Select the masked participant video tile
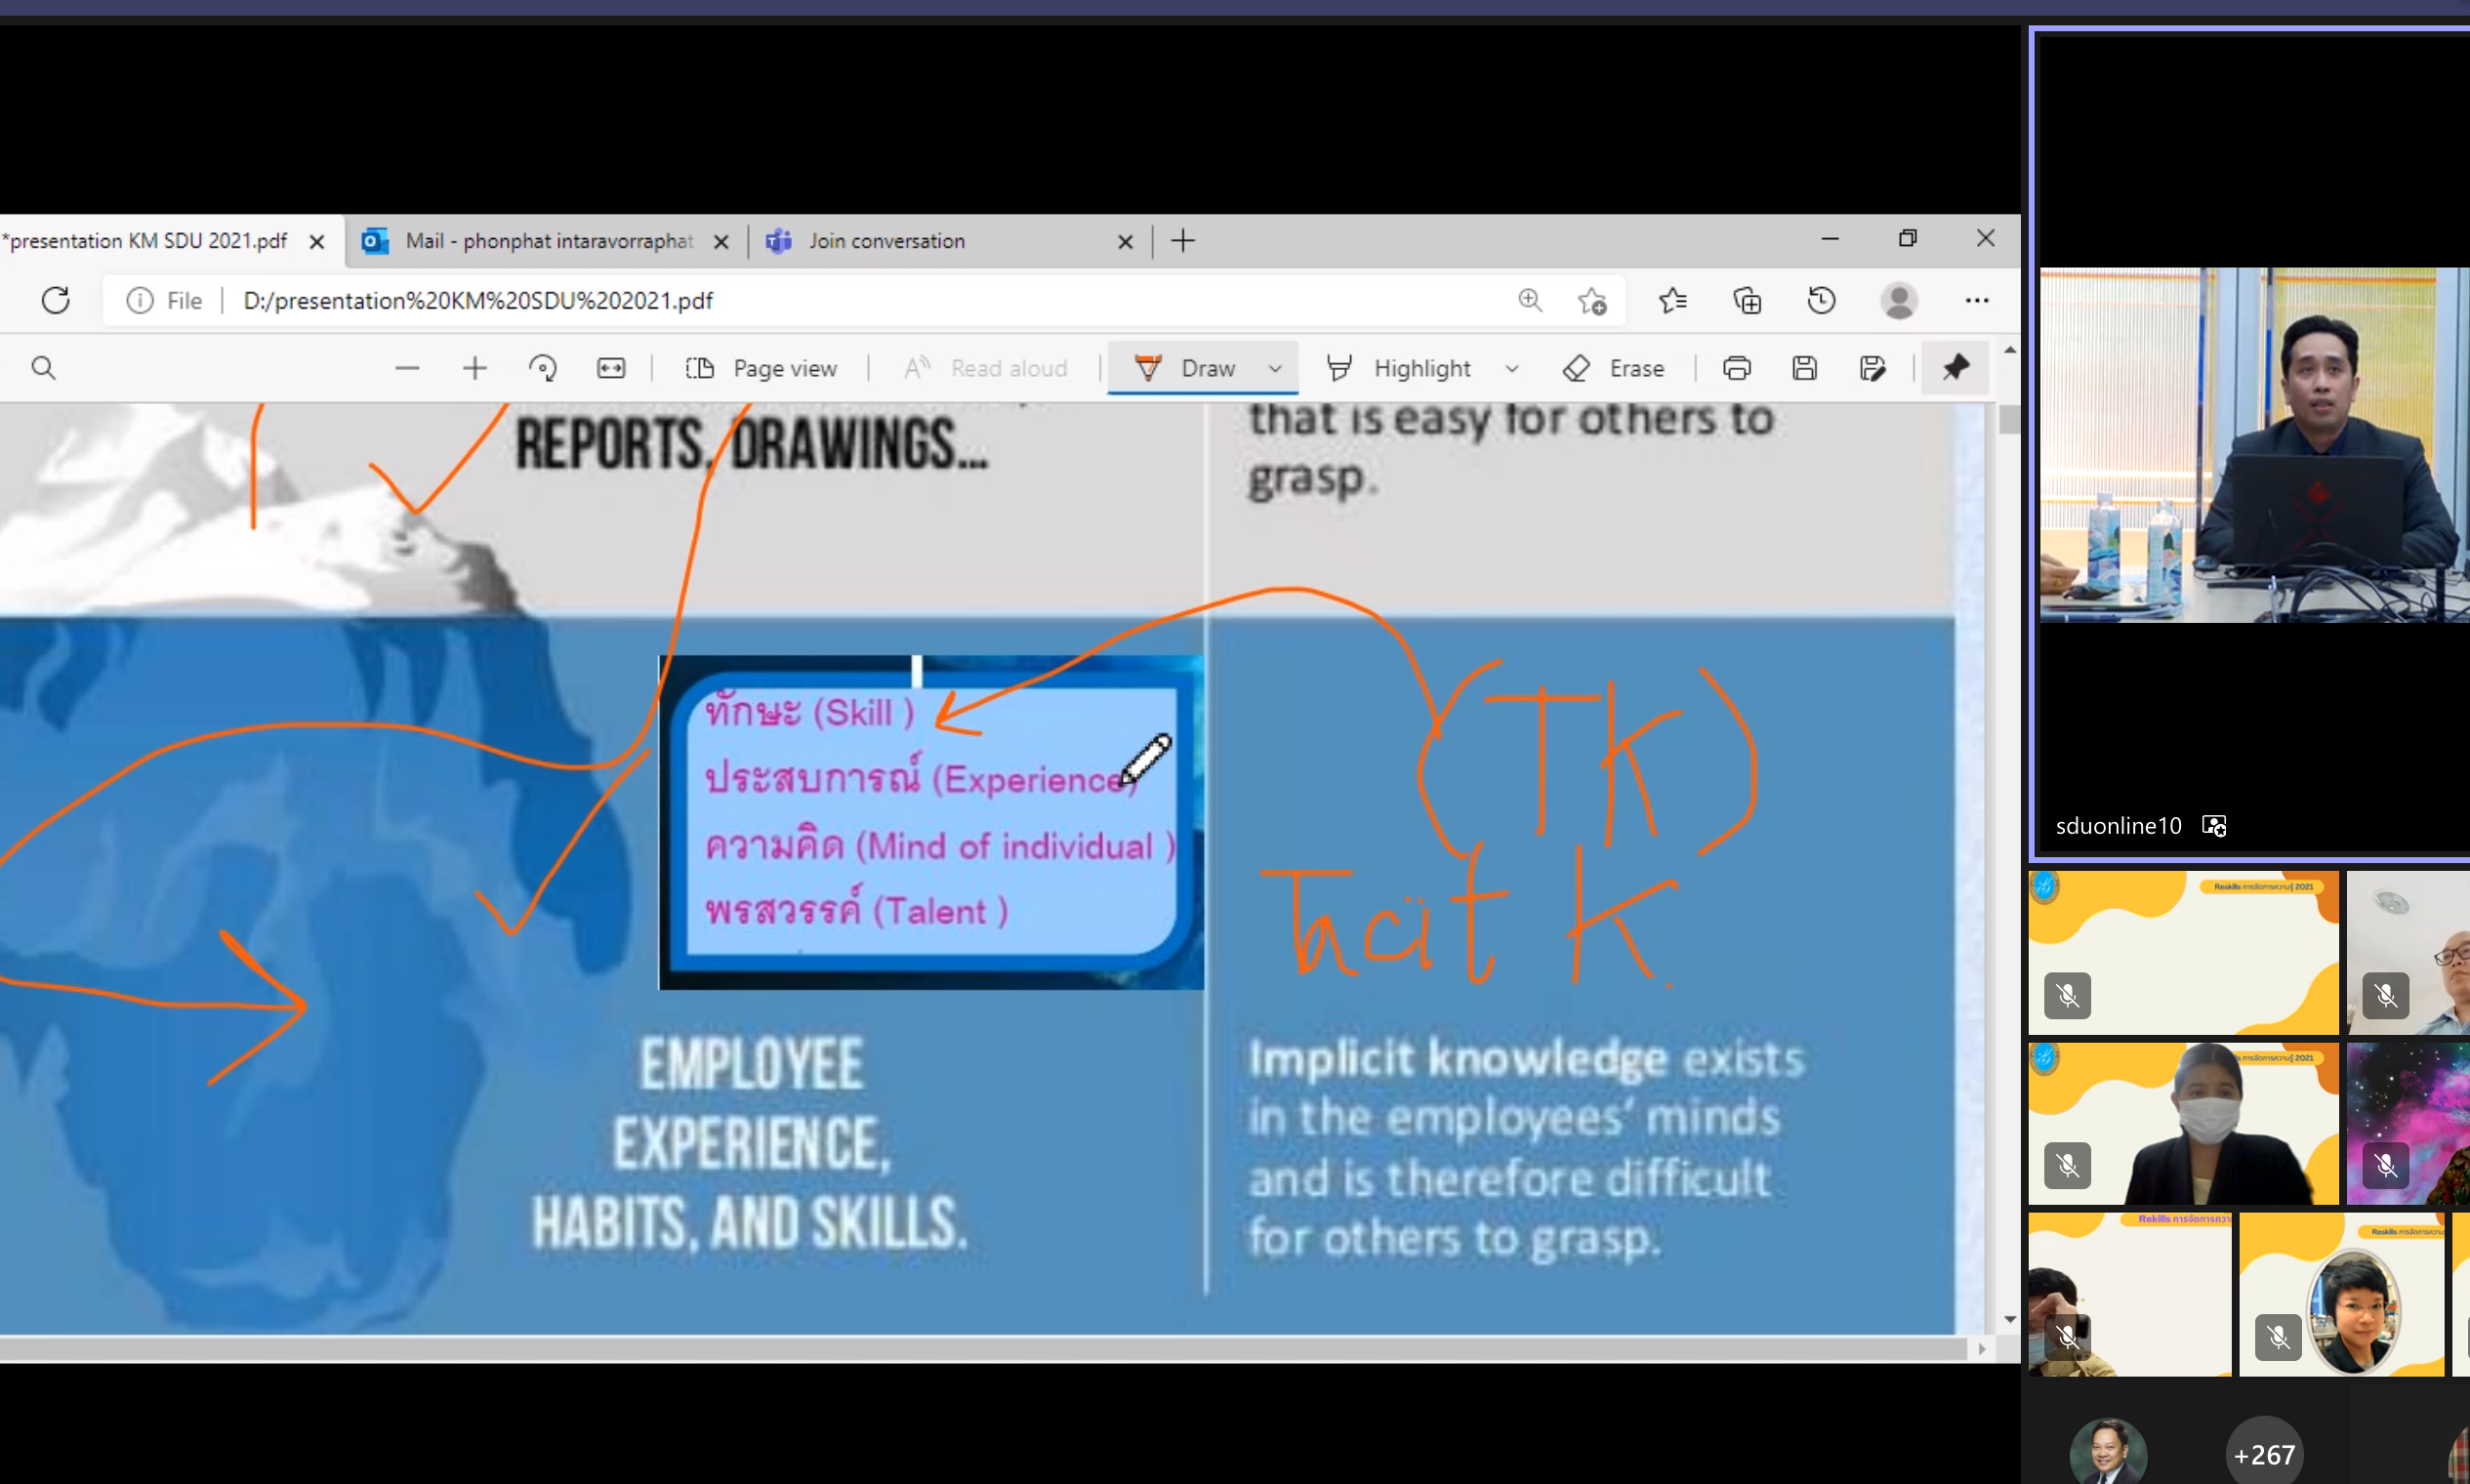 pyautogui.click(x=2183, y=1123)
